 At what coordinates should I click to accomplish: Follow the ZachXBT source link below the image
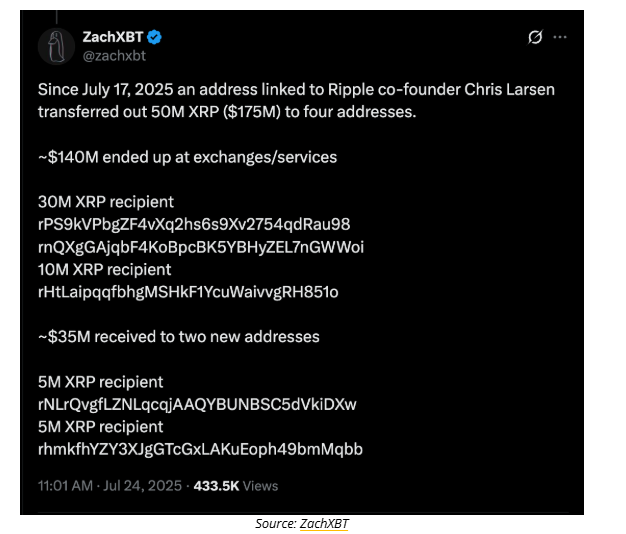coord(322,523)
